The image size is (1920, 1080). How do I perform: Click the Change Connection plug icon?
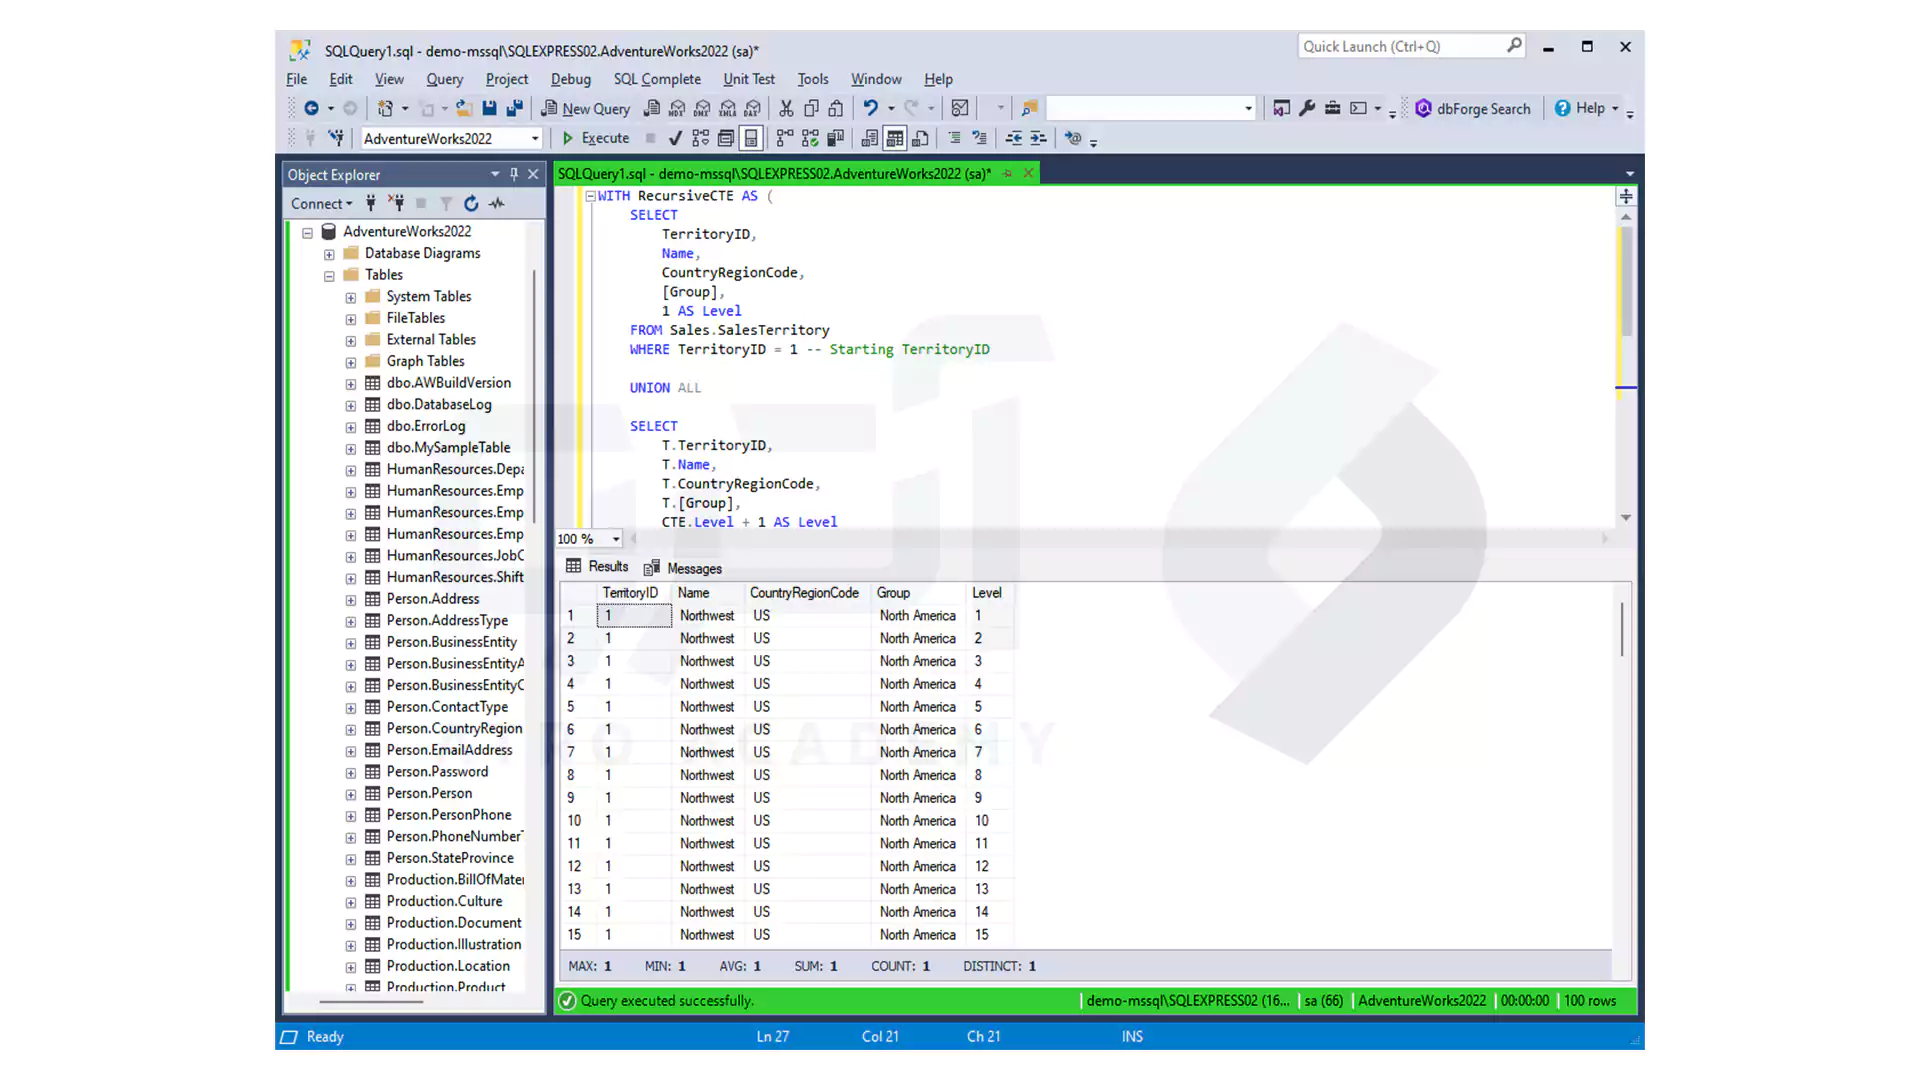tap(336, 138)
